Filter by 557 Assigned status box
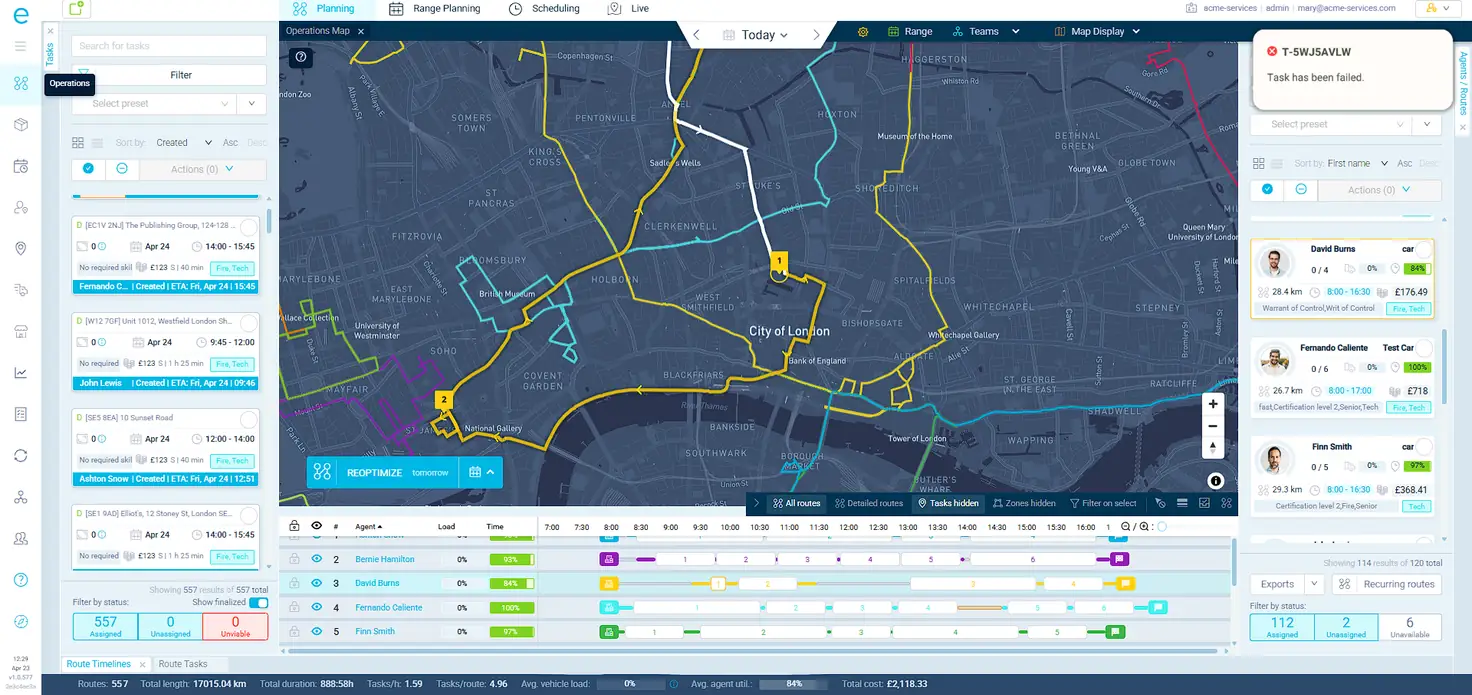 pyautogui.click(x=105, y=626)
